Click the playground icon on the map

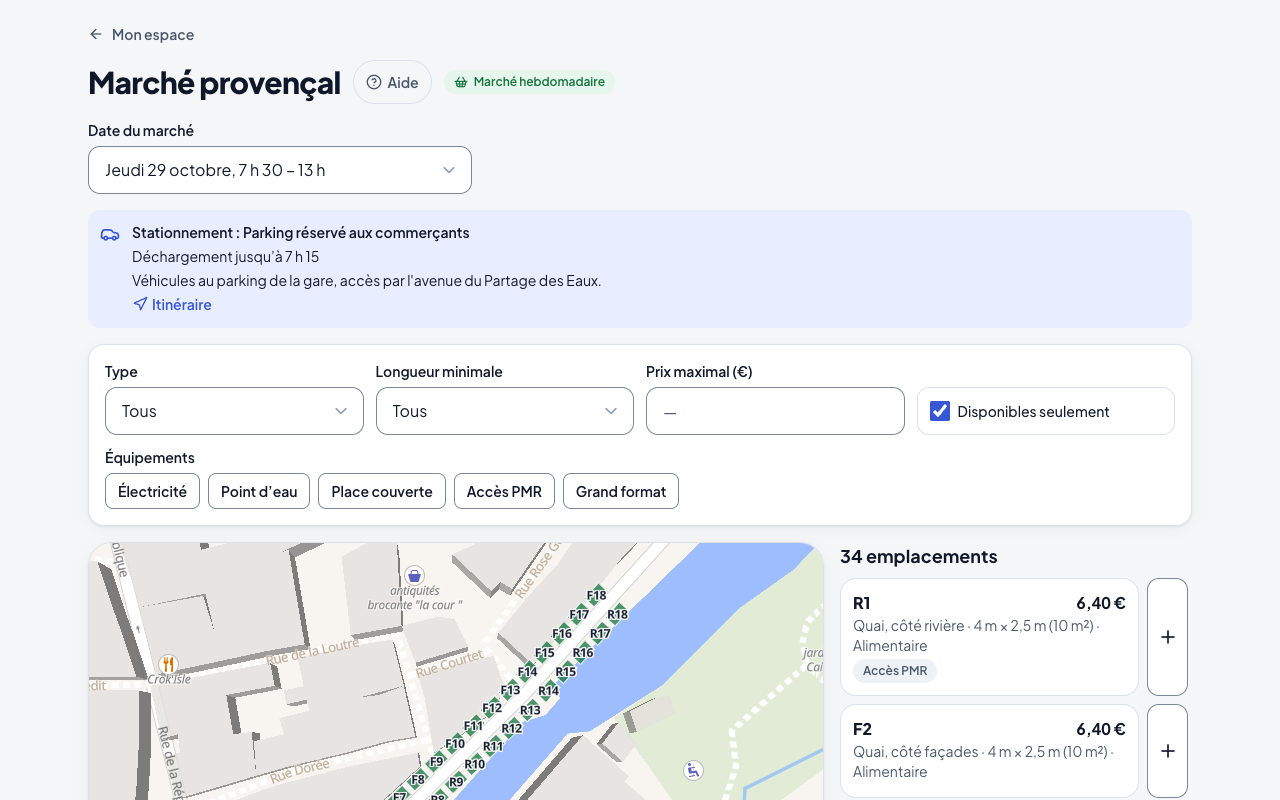[x=693, y=770]
